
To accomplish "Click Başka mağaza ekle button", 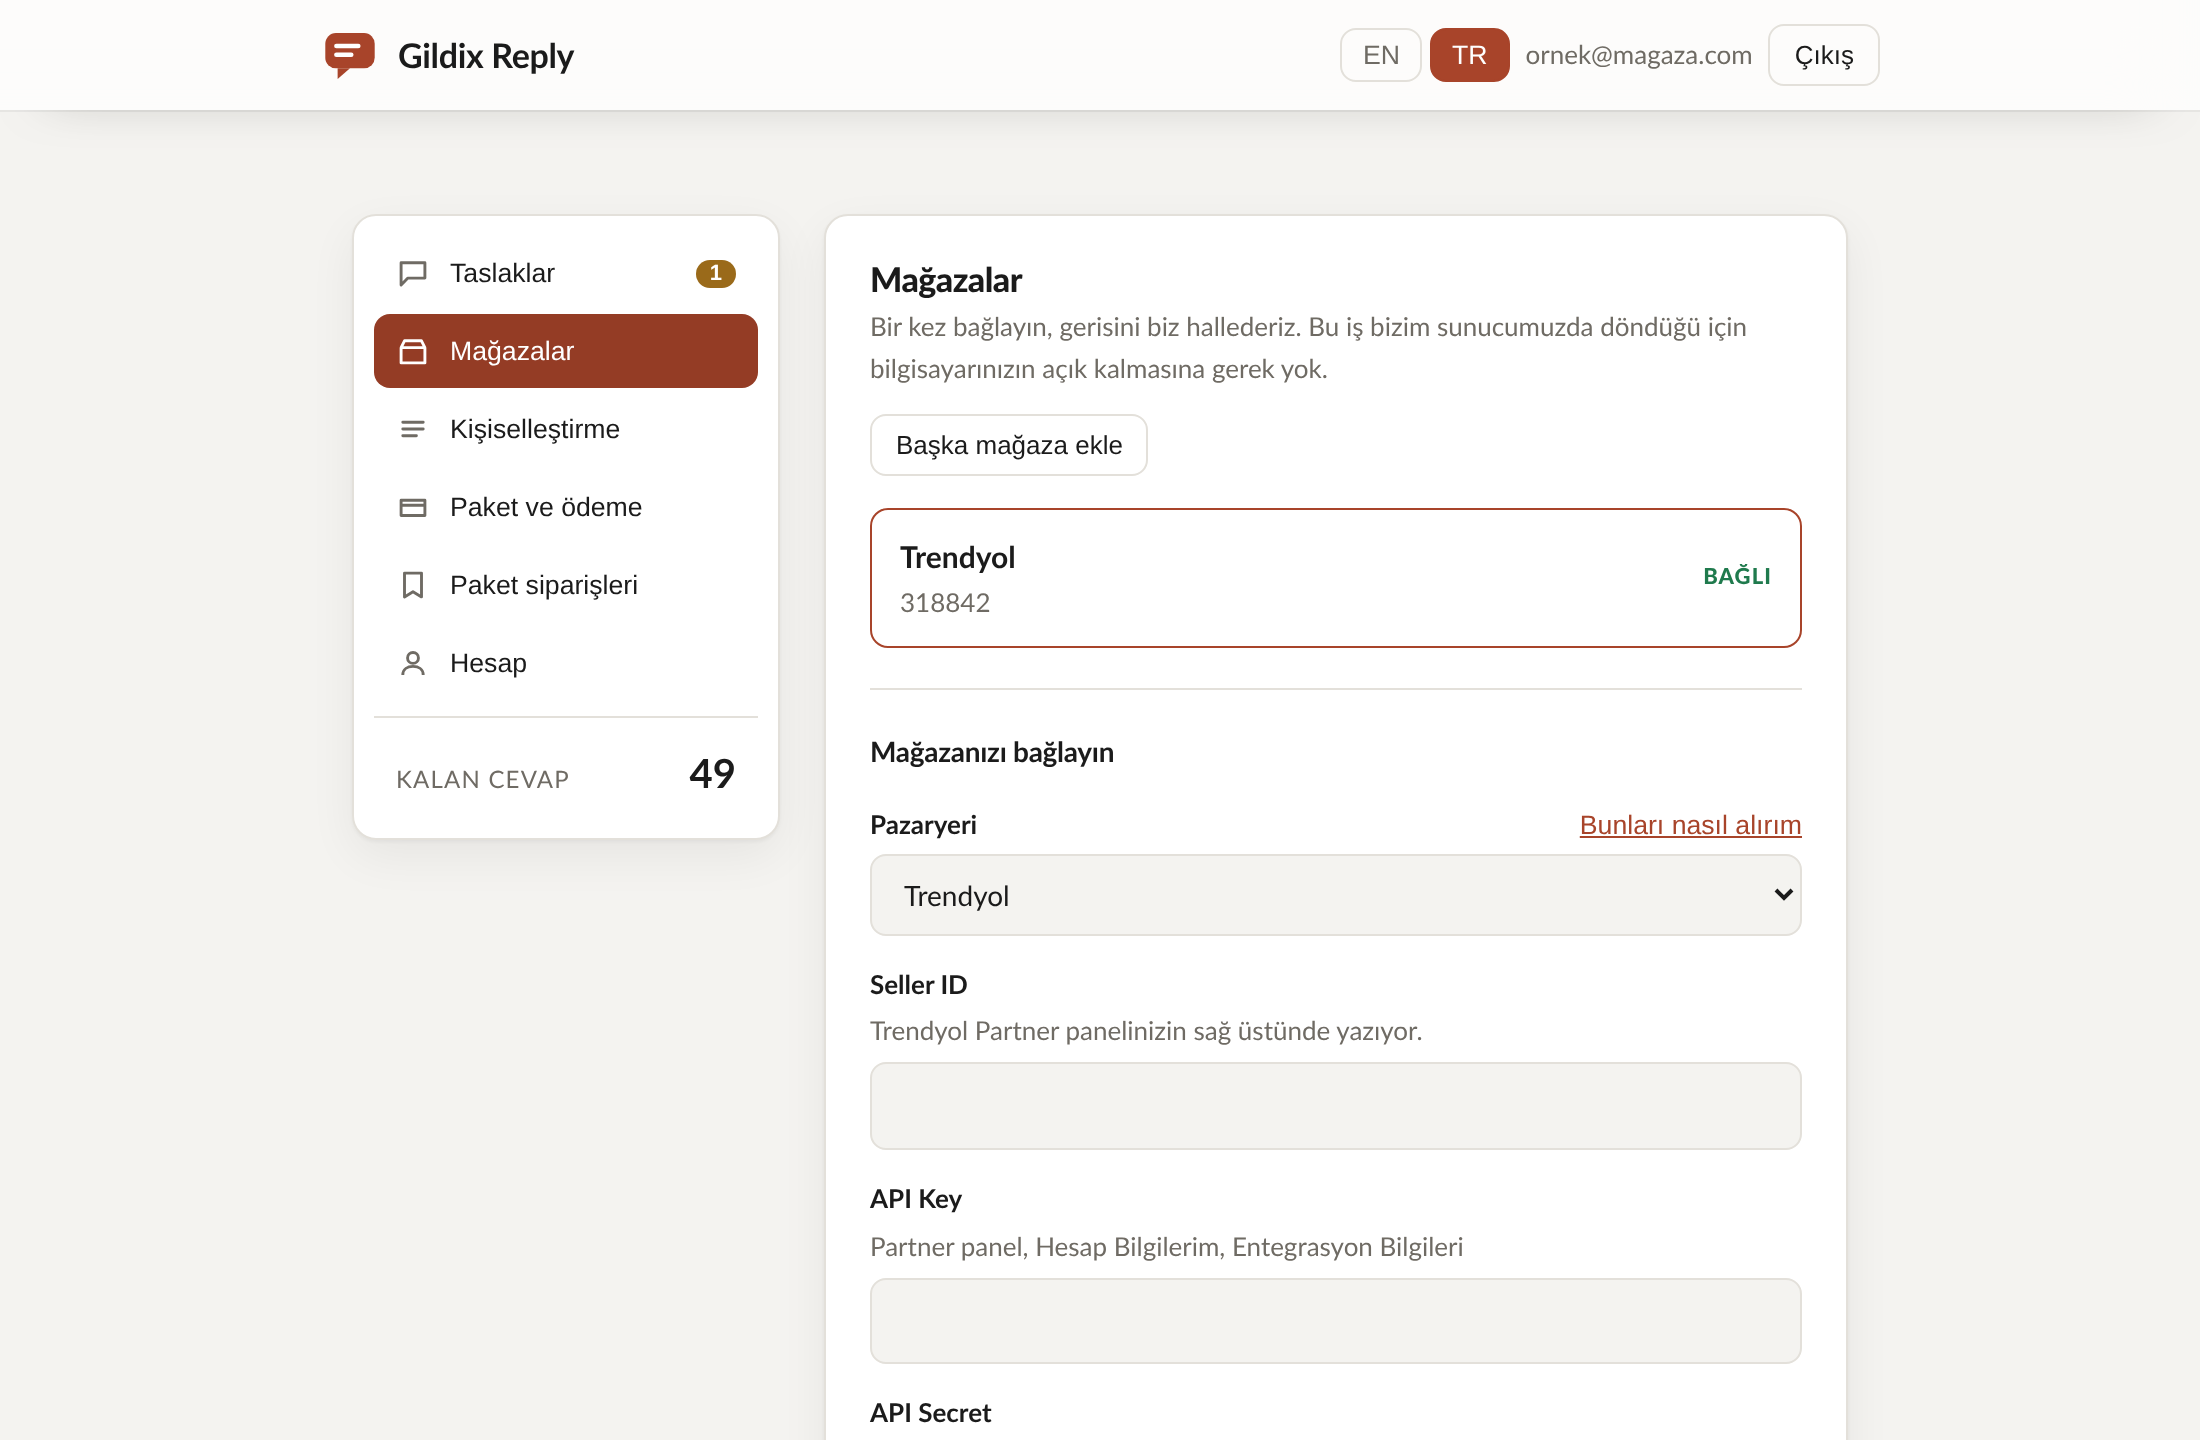I will click(x=1009, y=445).
